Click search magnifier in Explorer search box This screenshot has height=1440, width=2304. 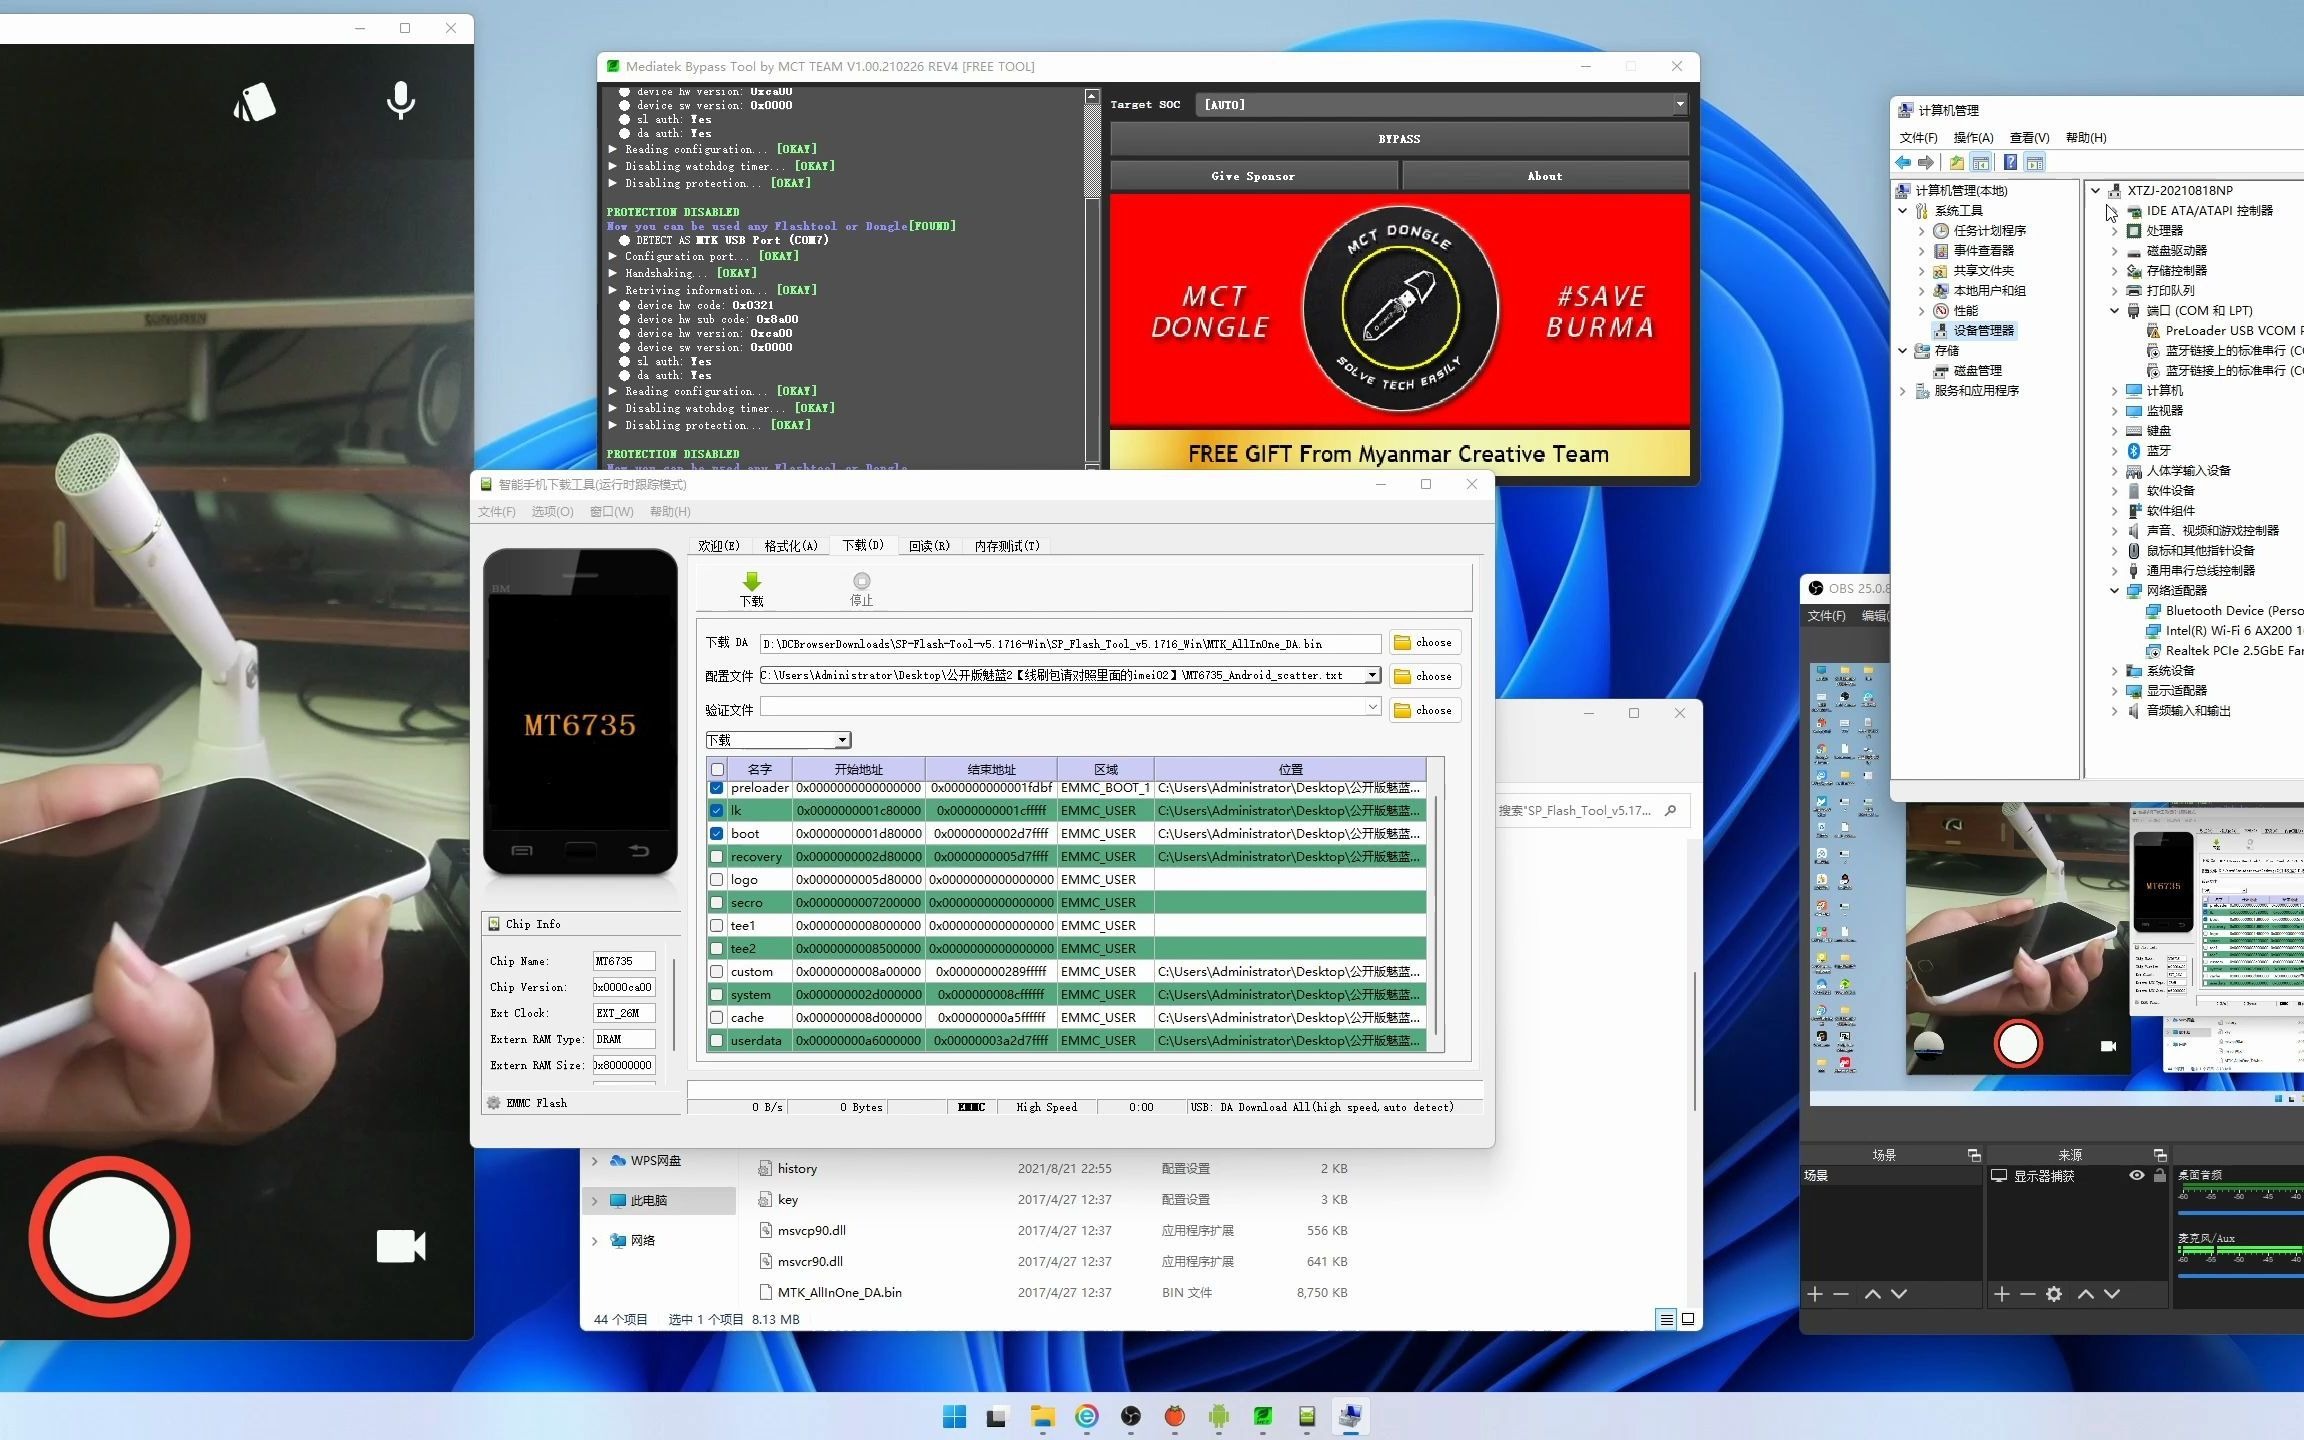point(1670,811)
